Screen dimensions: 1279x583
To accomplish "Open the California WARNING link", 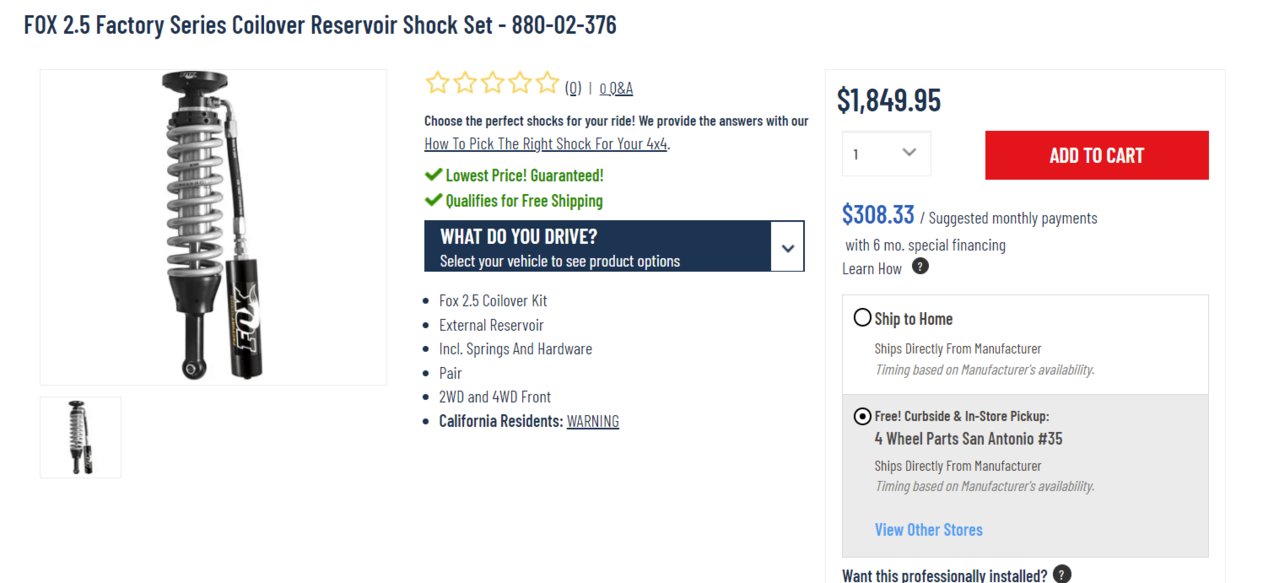I will (x=593, y=421).
